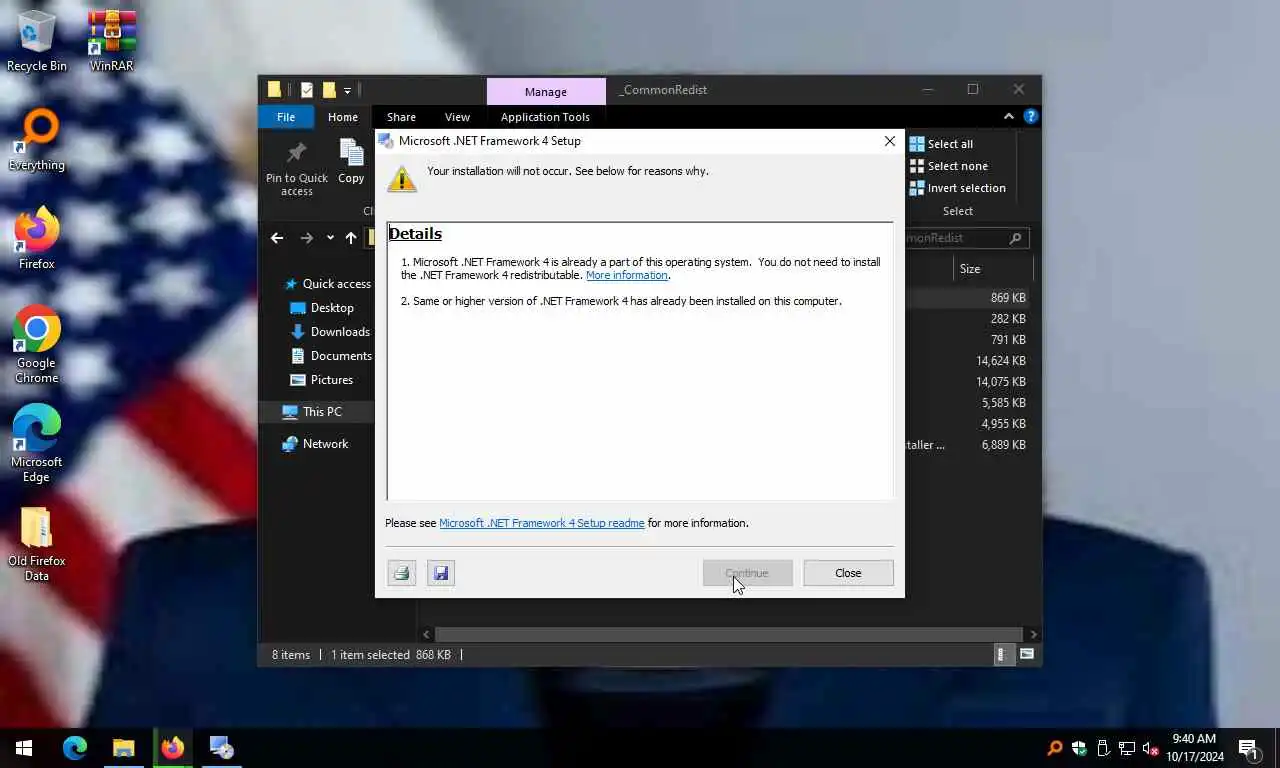Click the Explorer horizontal scrollbar
The width and height of the screenshot is (1280, 768).
(729, 634)
